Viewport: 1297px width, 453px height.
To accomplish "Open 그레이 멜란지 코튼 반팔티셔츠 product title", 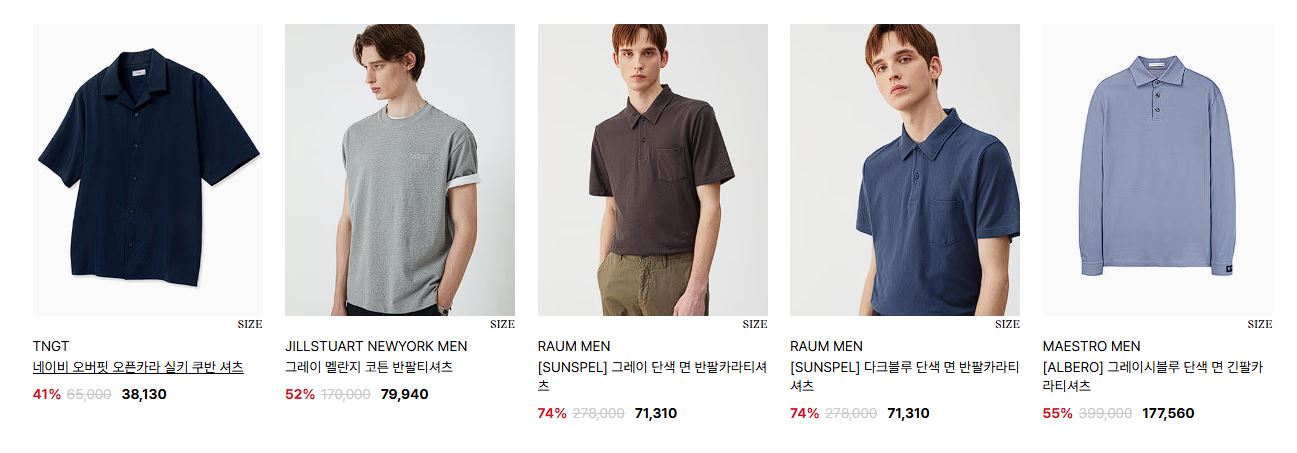I will click(x=369, y=367).
